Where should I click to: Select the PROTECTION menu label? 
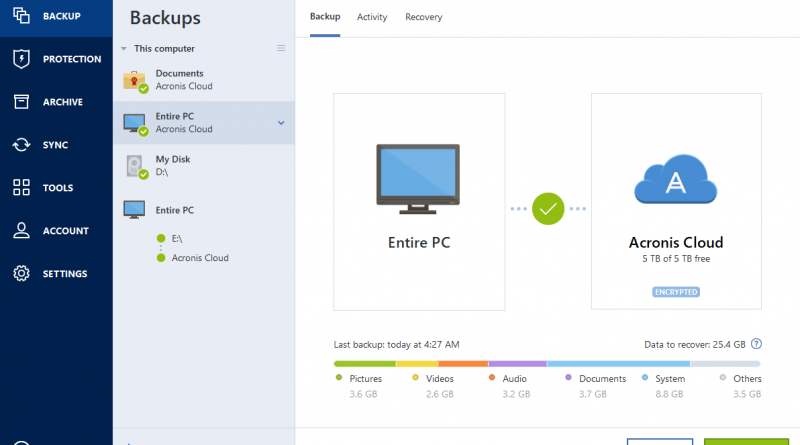(72, 59)
